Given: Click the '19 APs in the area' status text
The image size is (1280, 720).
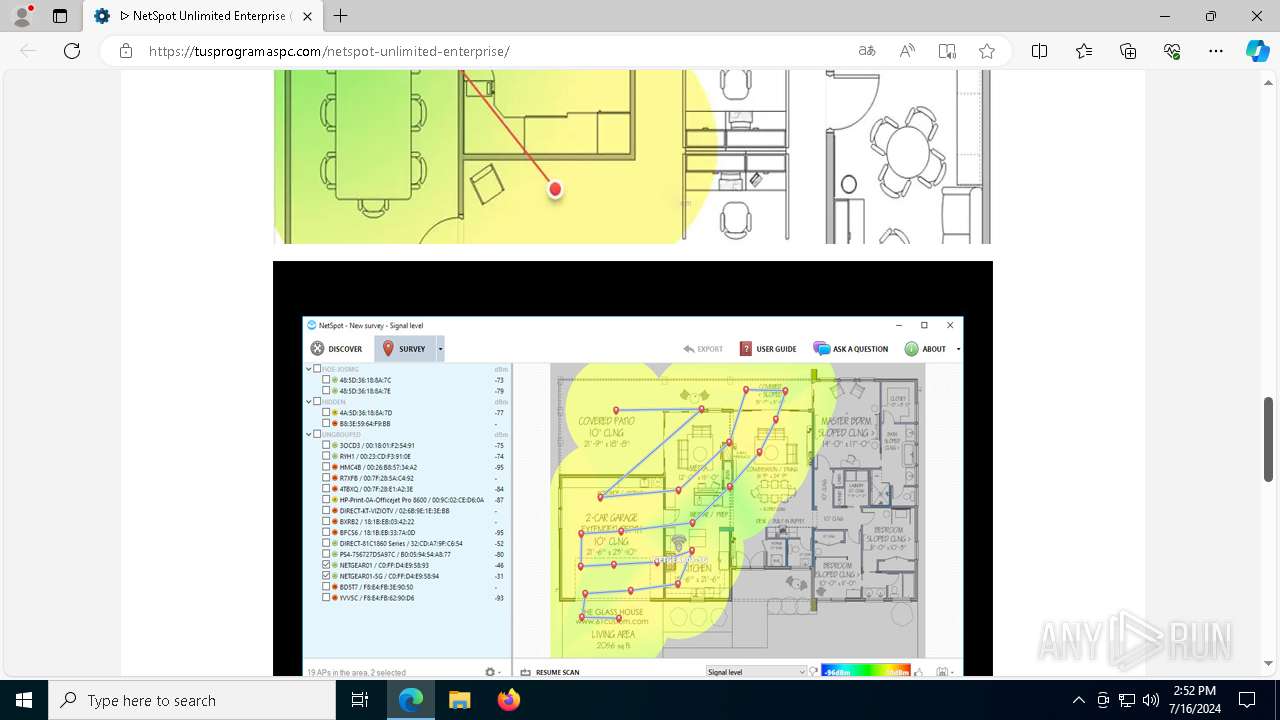Looking at the screenshot, I should click(356, 672).
